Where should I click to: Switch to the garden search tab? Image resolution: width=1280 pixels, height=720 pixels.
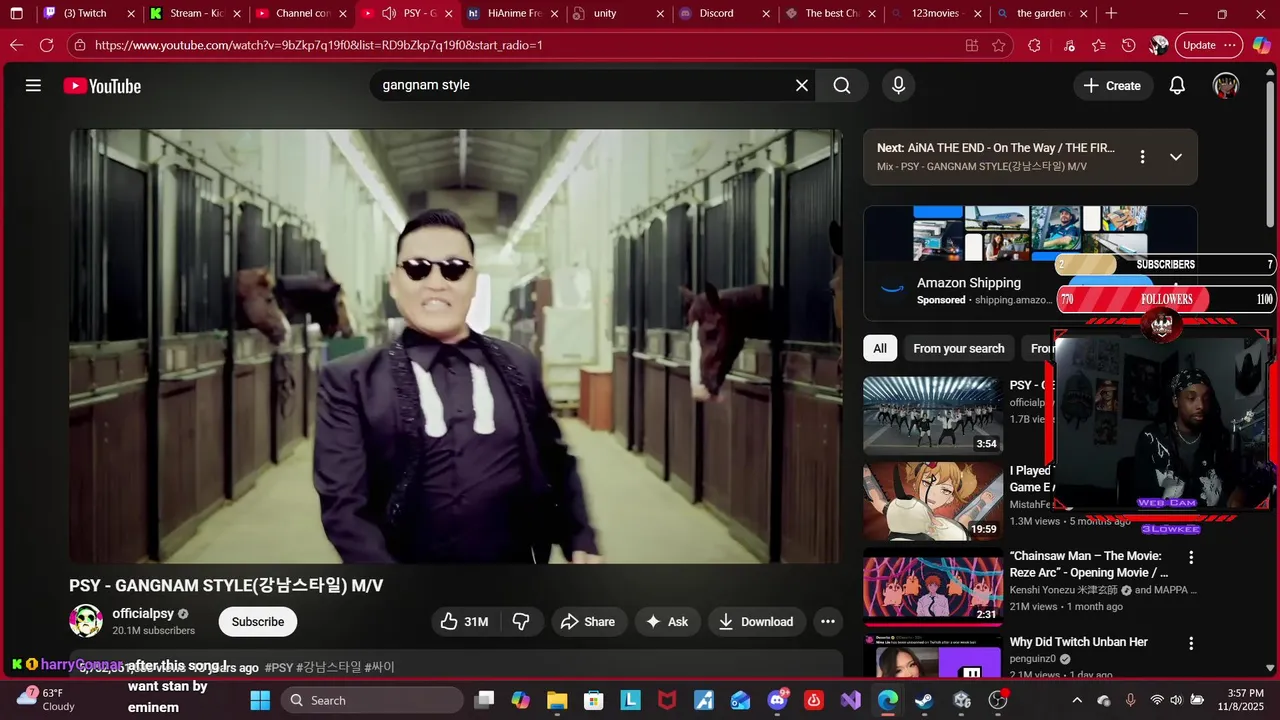(1042, 14)
